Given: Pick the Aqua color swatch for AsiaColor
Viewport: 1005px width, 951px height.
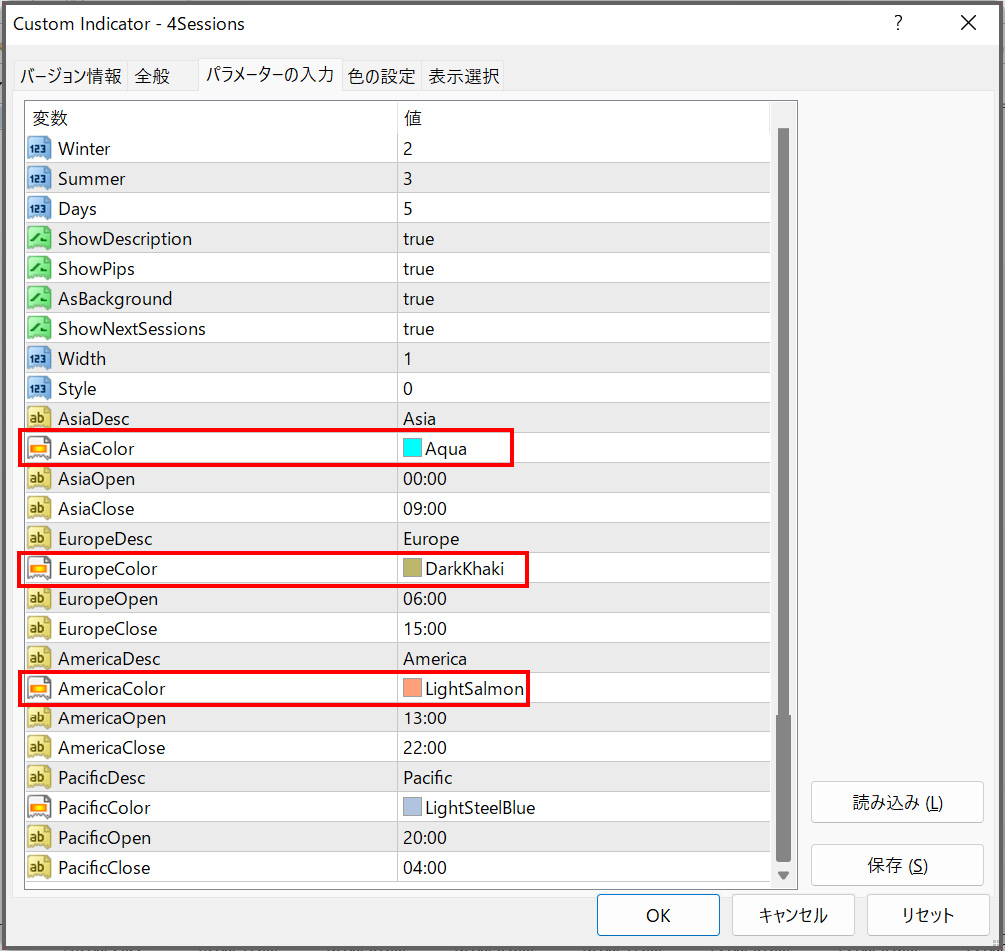Looking at the screenshot, I should [x=412, y=448].
